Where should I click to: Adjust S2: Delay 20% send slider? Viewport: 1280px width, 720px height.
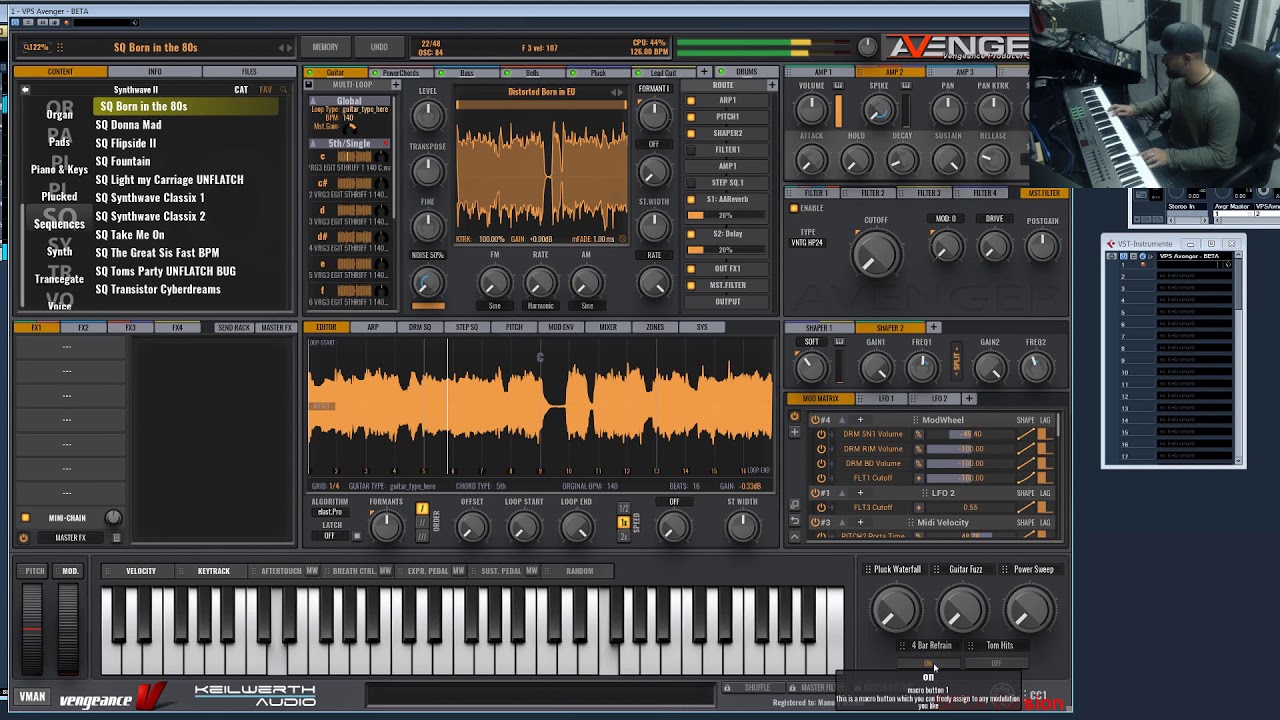pyautogui.click(x=727, y=250)
